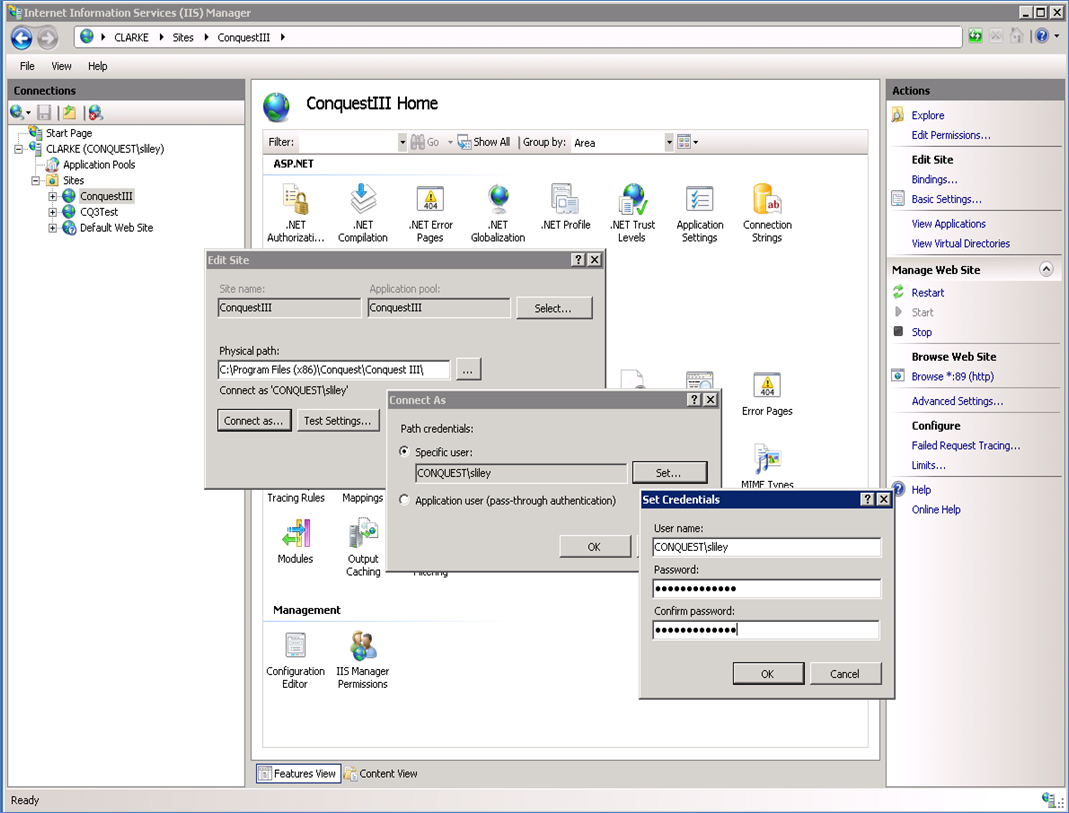Screen dimensions: 1069x813
Task: Click Cancel in Set Credentials dialog
Action: pyautogui.click(x=845, y=673)
